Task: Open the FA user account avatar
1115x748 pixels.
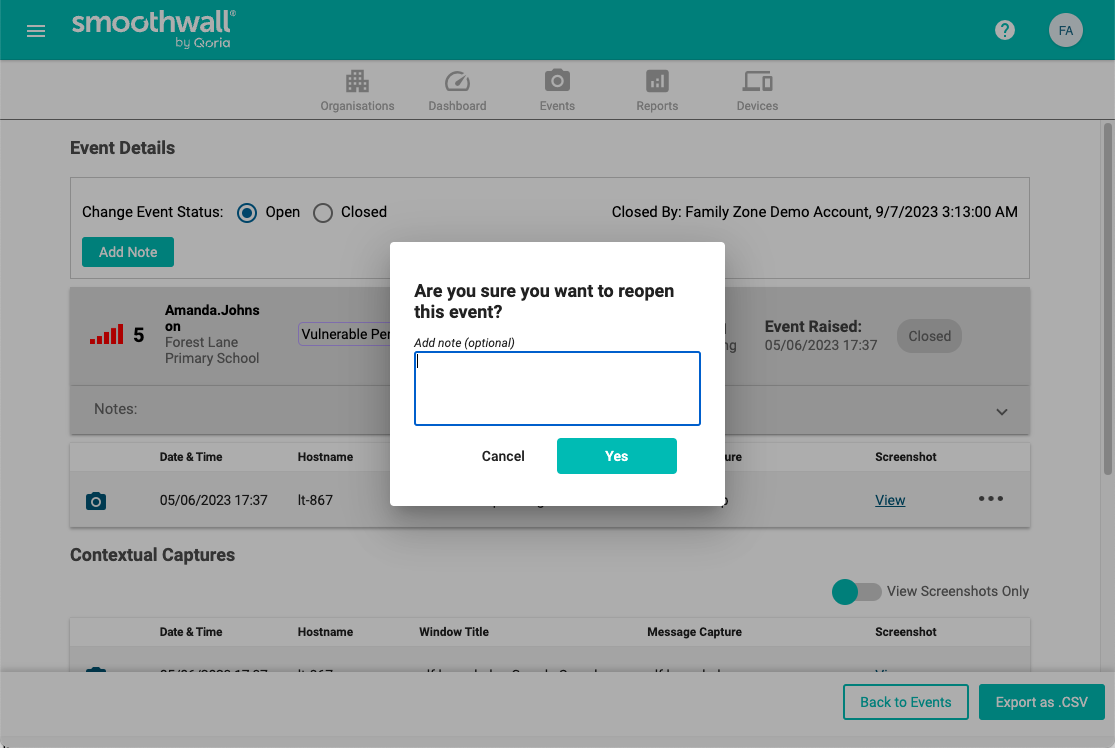Action: [x=1065, y=30]
